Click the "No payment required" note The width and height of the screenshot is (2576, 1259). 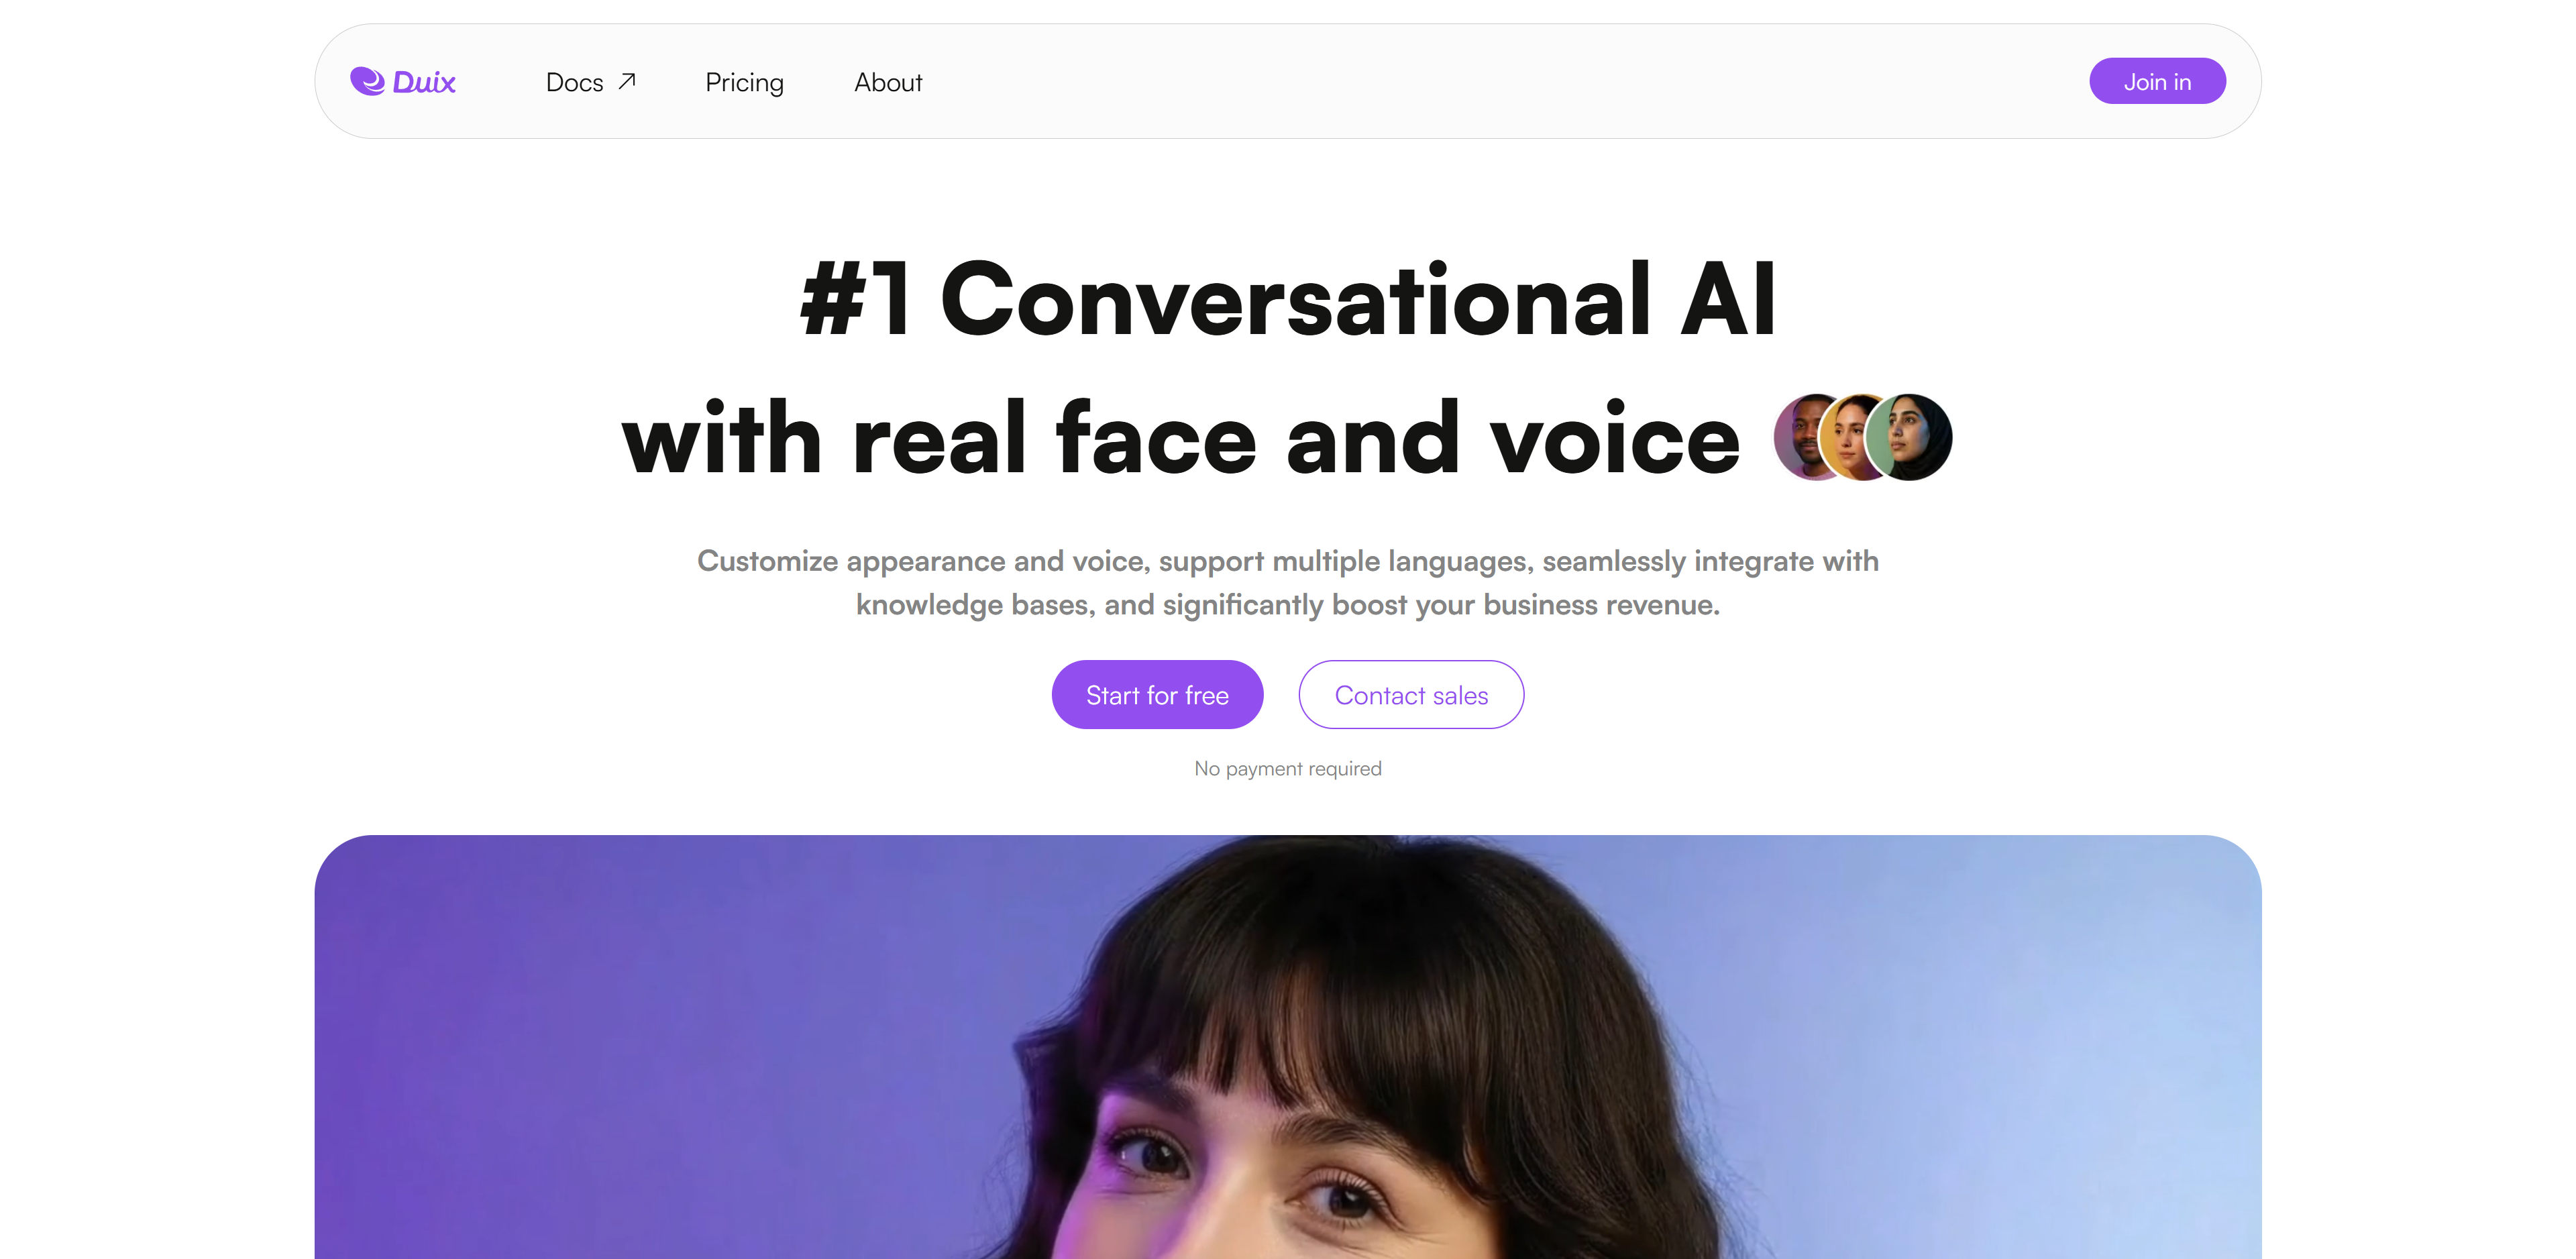coord(1288,768)
